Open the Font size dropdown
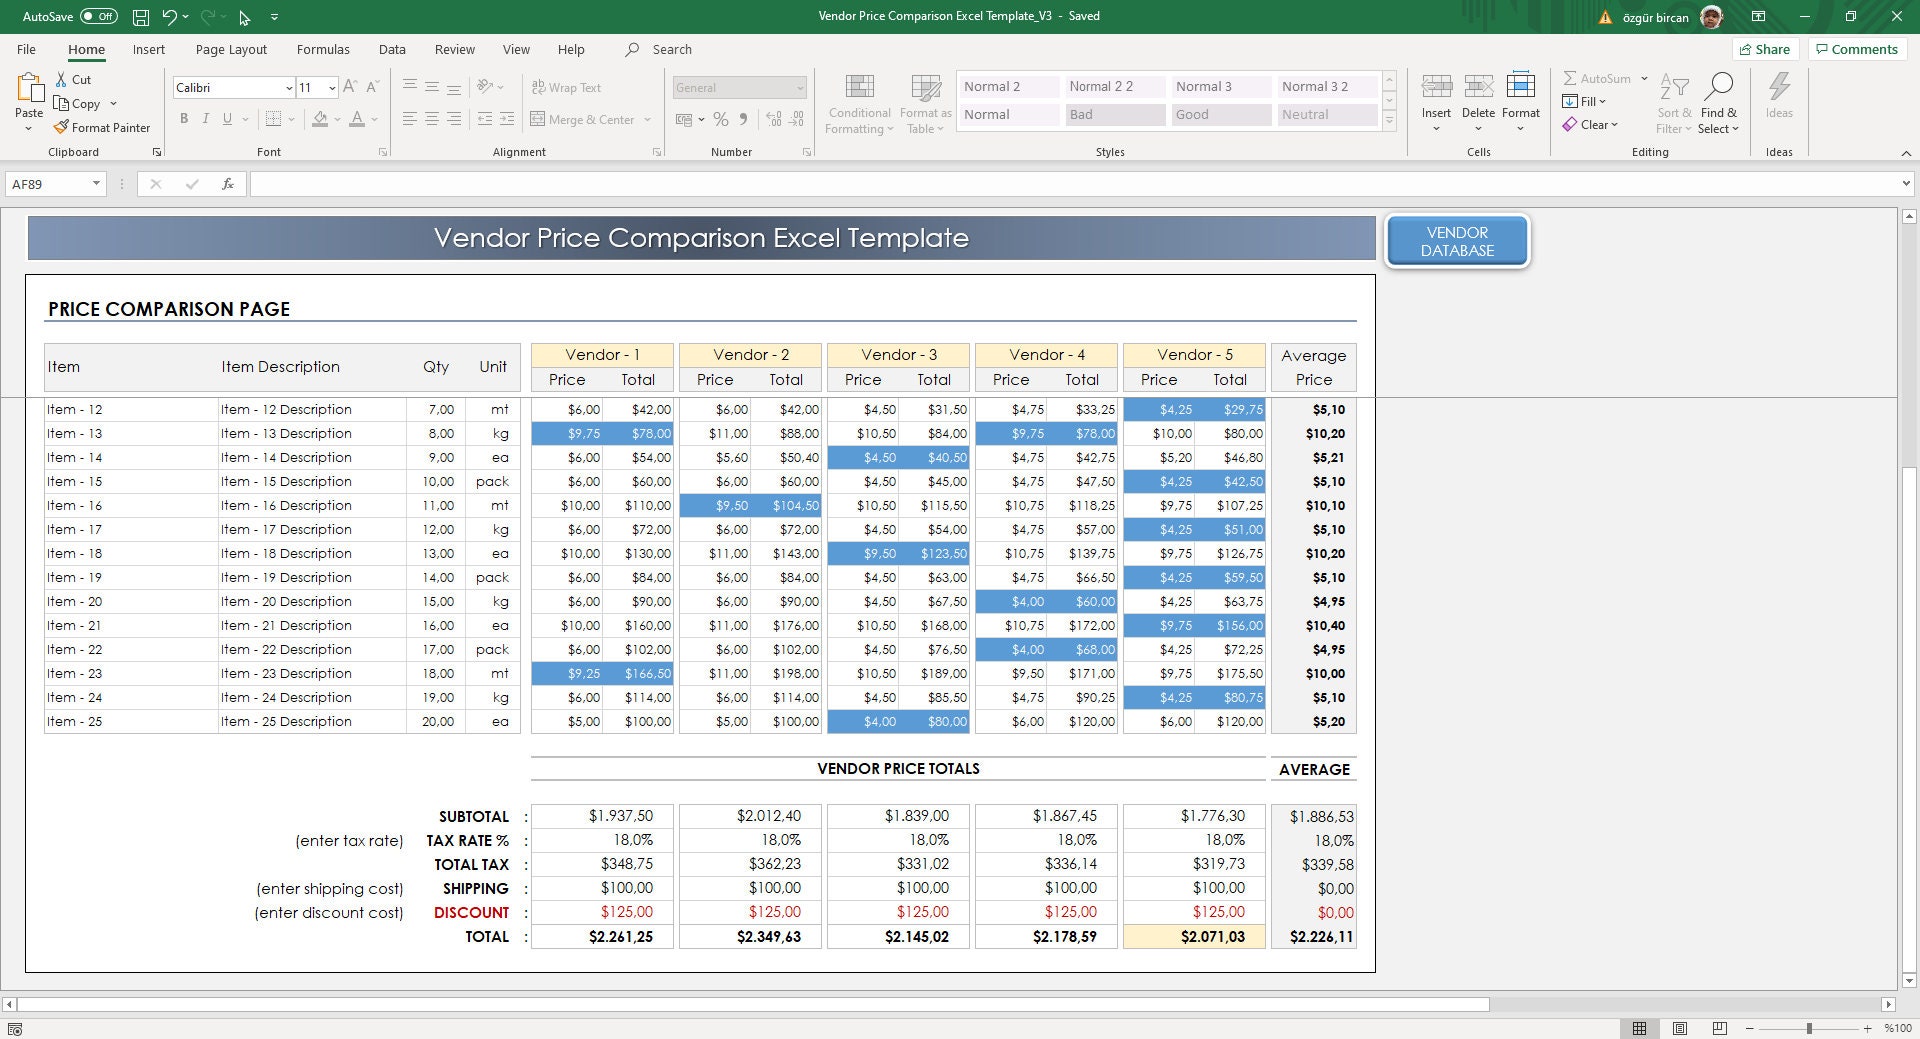 click(x=333, y=87)
